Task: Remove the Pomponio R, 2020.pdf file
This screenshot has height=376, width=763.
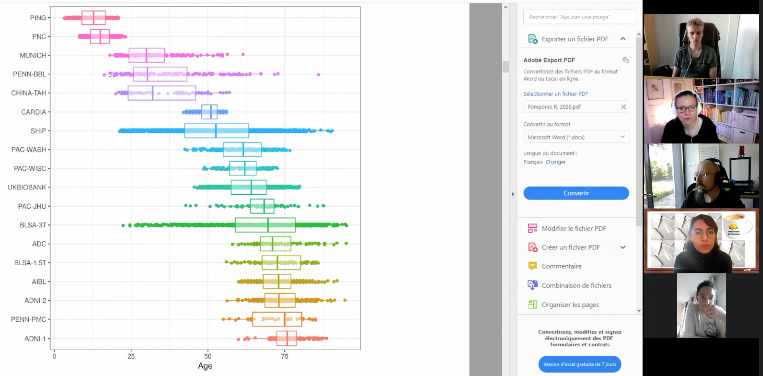Action: [x=623, y=107]
